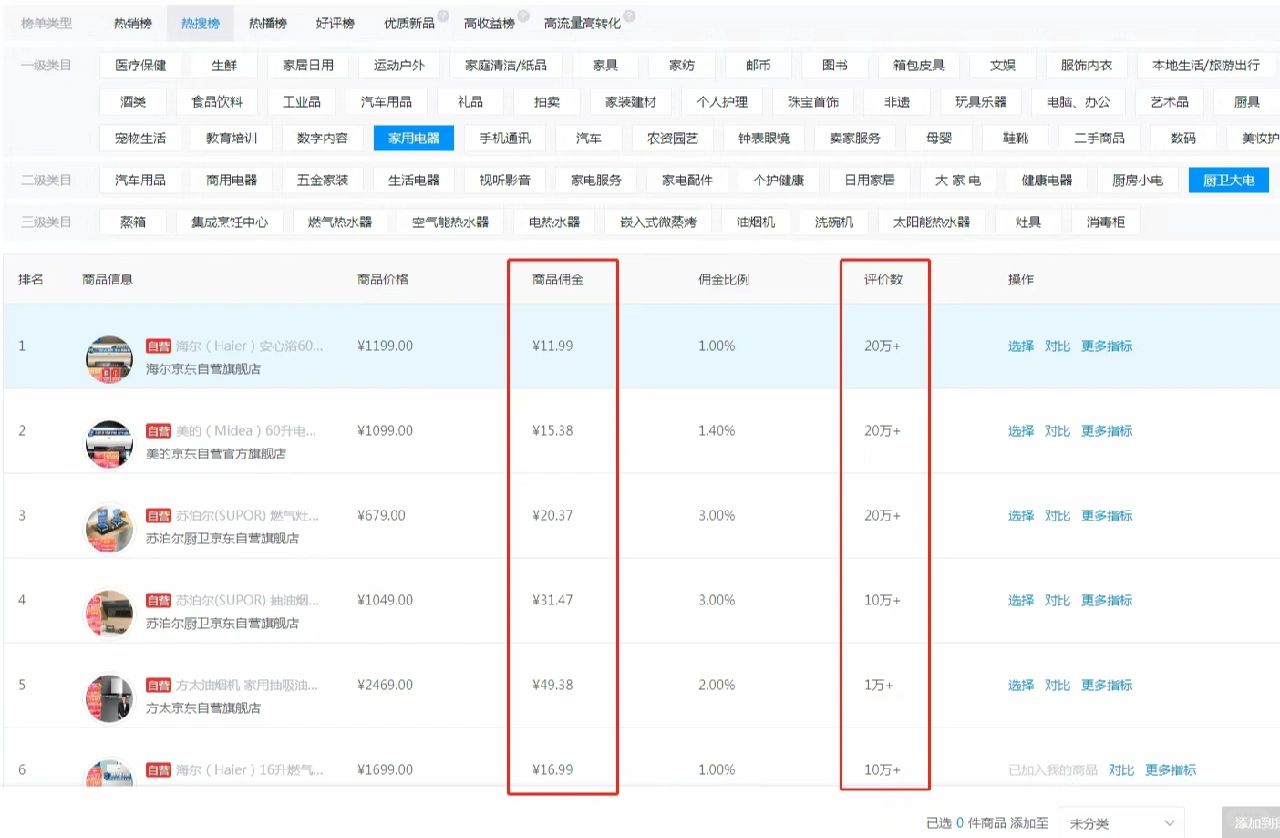Select the 视听影音 second-level category
Screen dimensions: 1280x838
(x=505, y=180)
